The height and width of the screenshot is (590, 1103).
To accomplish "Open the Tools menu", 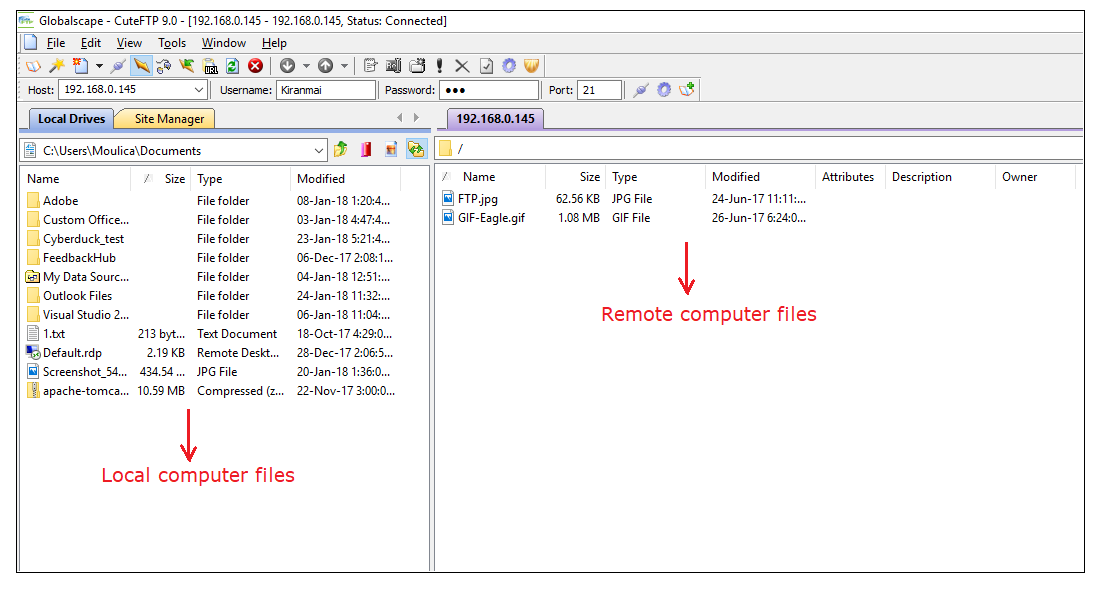I will [172, 43].
